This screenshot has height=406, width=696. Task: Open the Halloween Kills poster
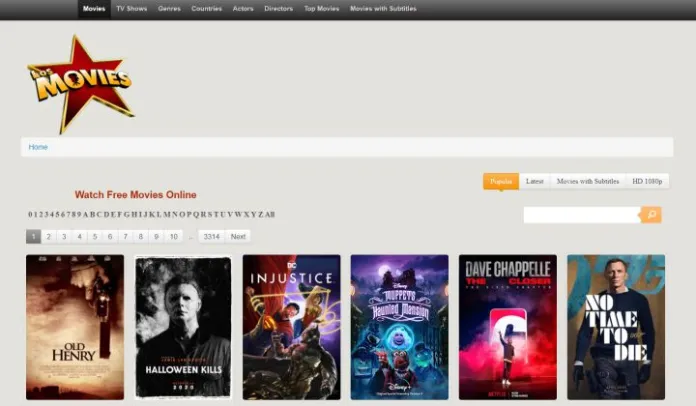pyautogui.click(x=183, y=327)
